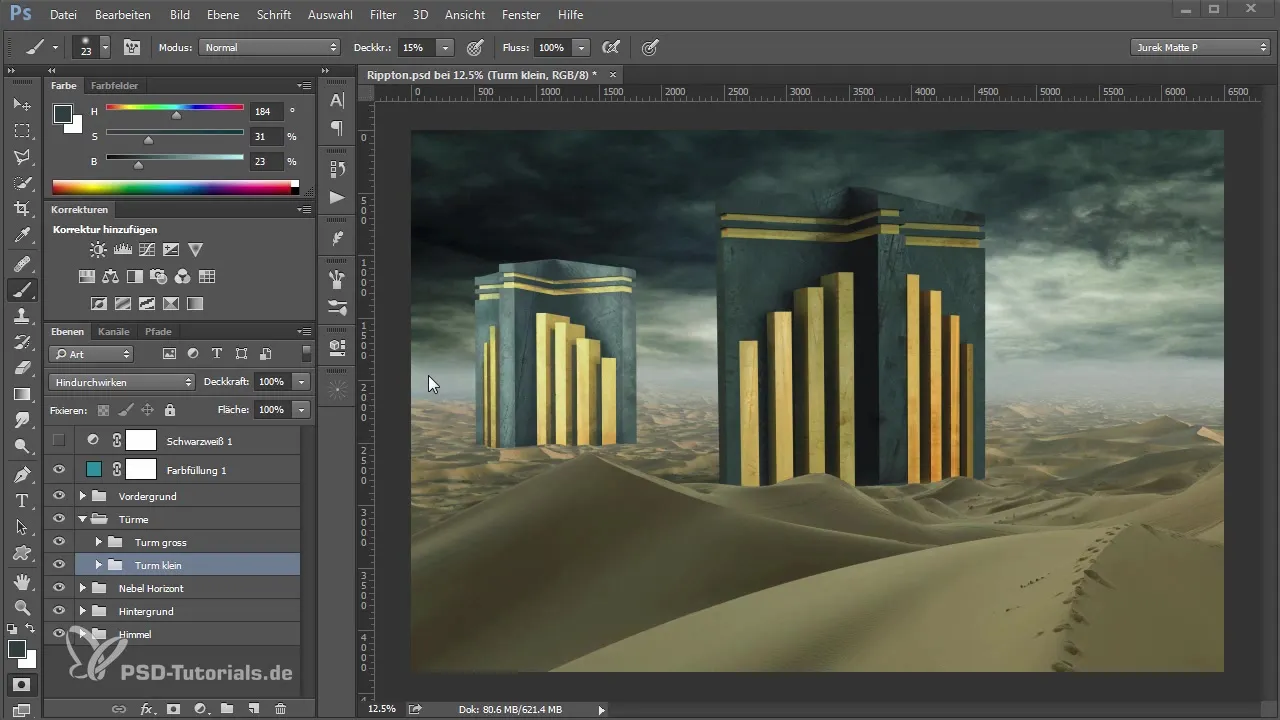1280x720 pixels.
Task: Choose the Hand tool
Action: pos(21,581)
